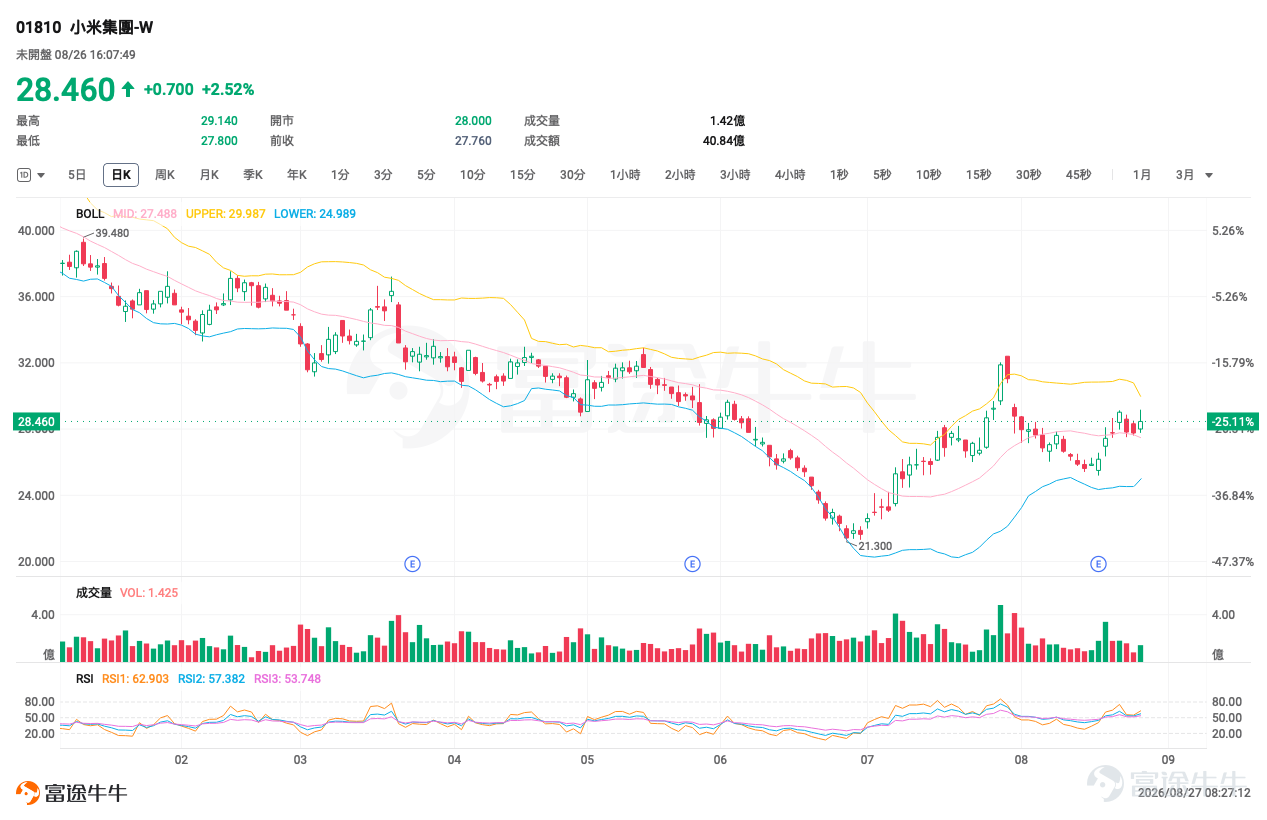Switch chart to 1小時 interval
The width and height of the screenshot is (1267, 820).
(x=625, y=175)
